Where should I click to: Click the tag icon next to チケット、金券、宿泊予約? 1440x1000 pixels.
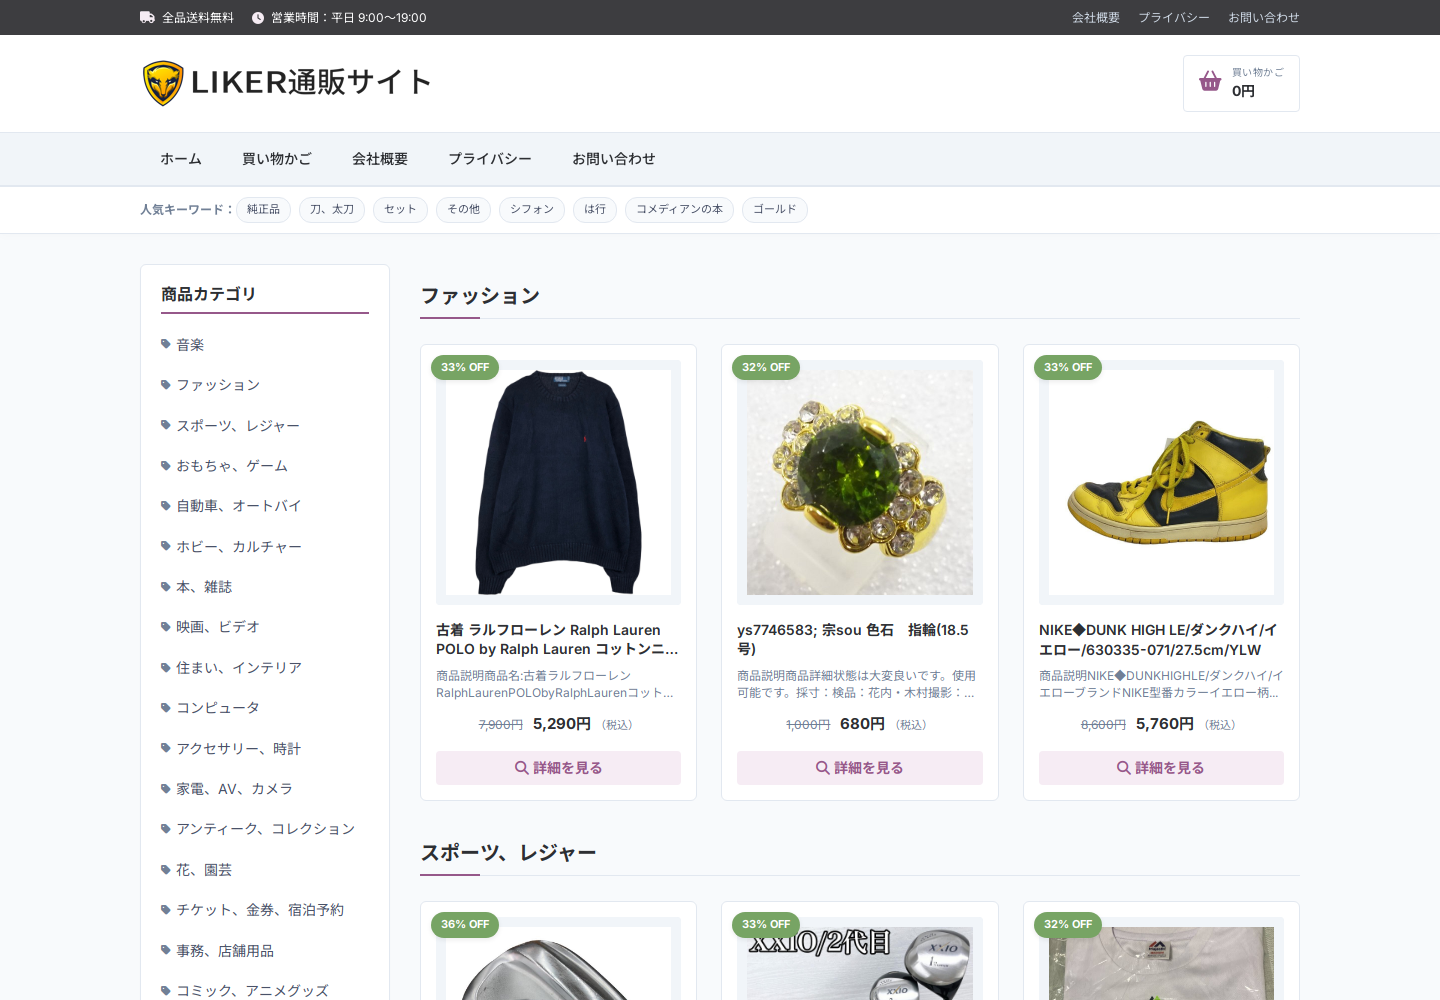click(x=166, y=909)
